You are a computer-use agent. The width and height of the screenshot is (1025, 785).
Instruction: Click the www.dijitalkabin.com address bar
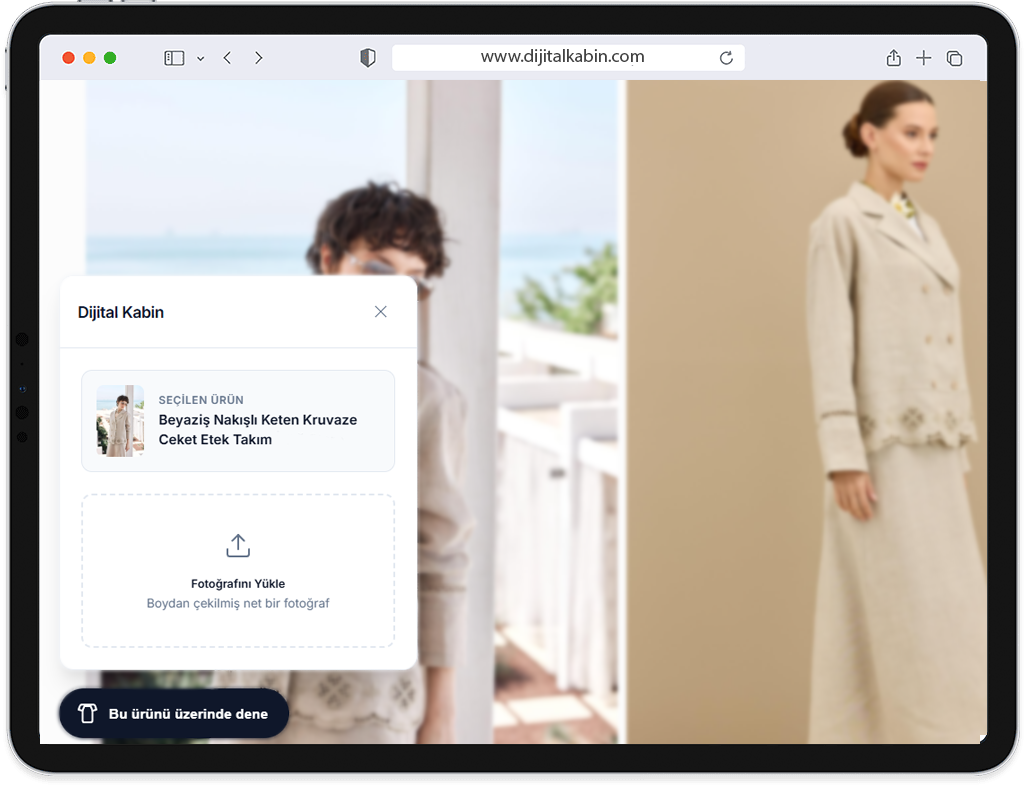click(562, 57)
